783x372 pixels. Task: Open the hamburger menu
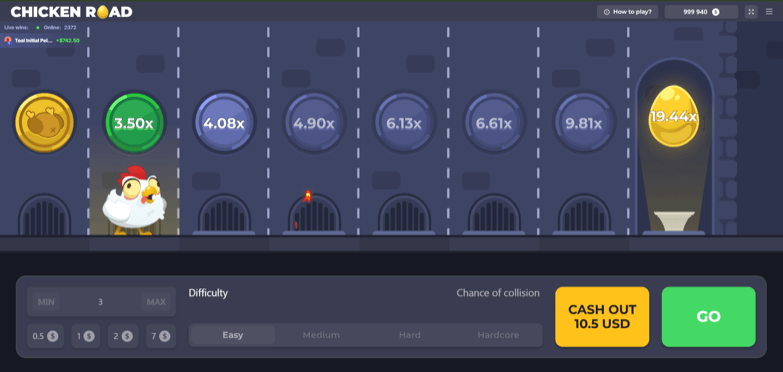point(769,12)
